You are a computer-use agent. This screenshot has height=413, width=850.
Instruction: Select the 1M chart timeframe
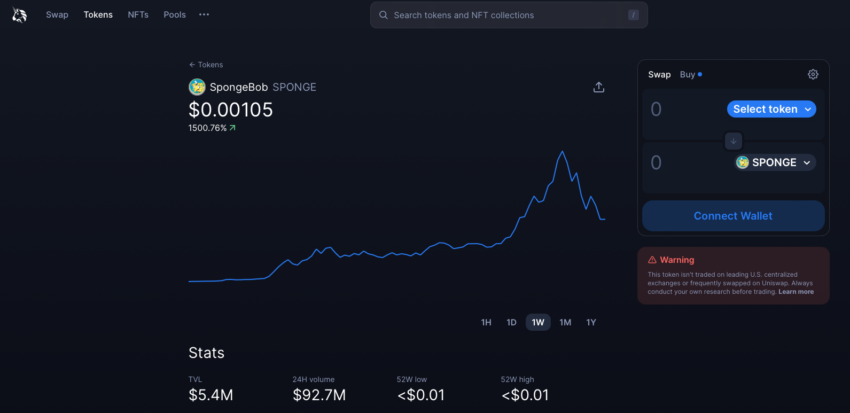coord(565,322)
